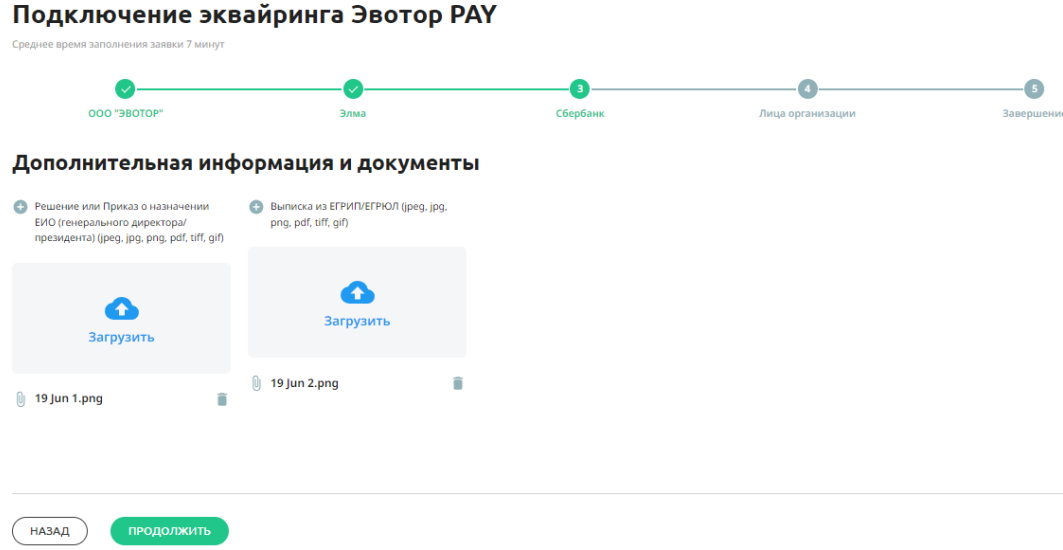The width and height of the screenshot is (1063, 550).
Task: Go to the completed step ООО "ЭВОТОР"
Action: coord(125,89)
